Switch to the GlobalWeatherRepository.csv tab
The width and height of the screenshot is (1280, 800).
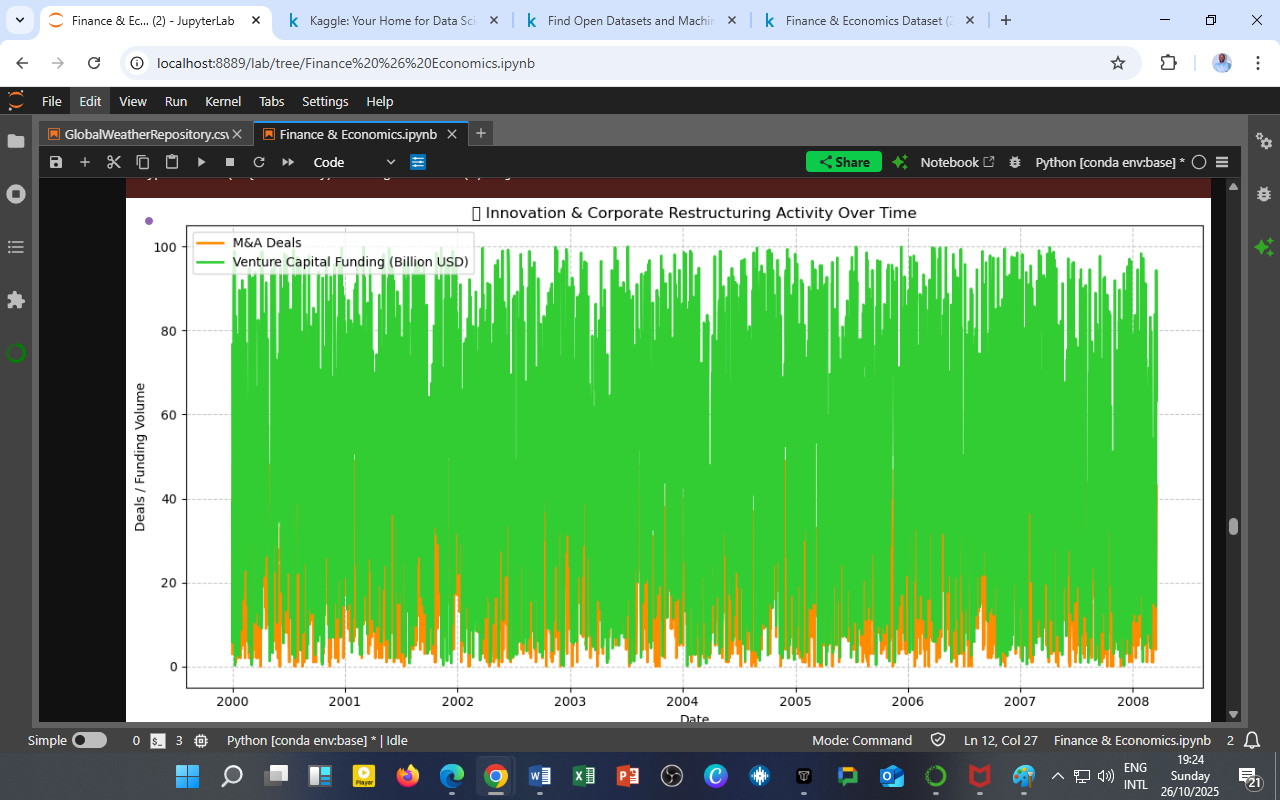click(x=139, y=134)
